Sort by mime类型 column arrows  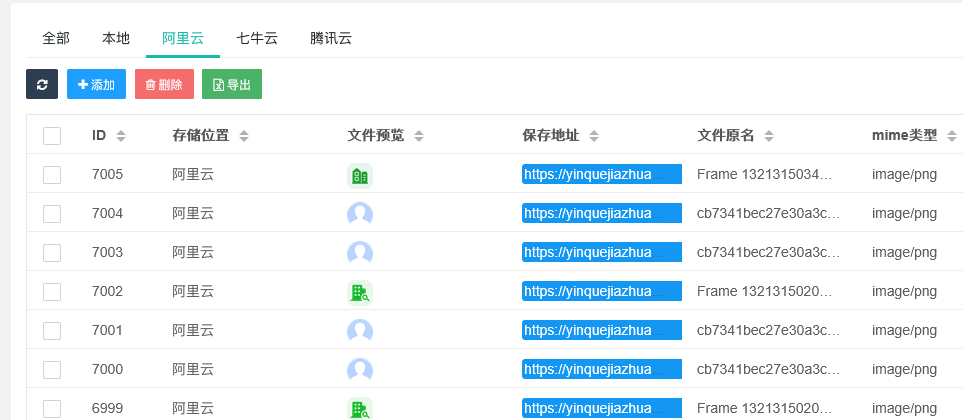[x=951, y=136]
